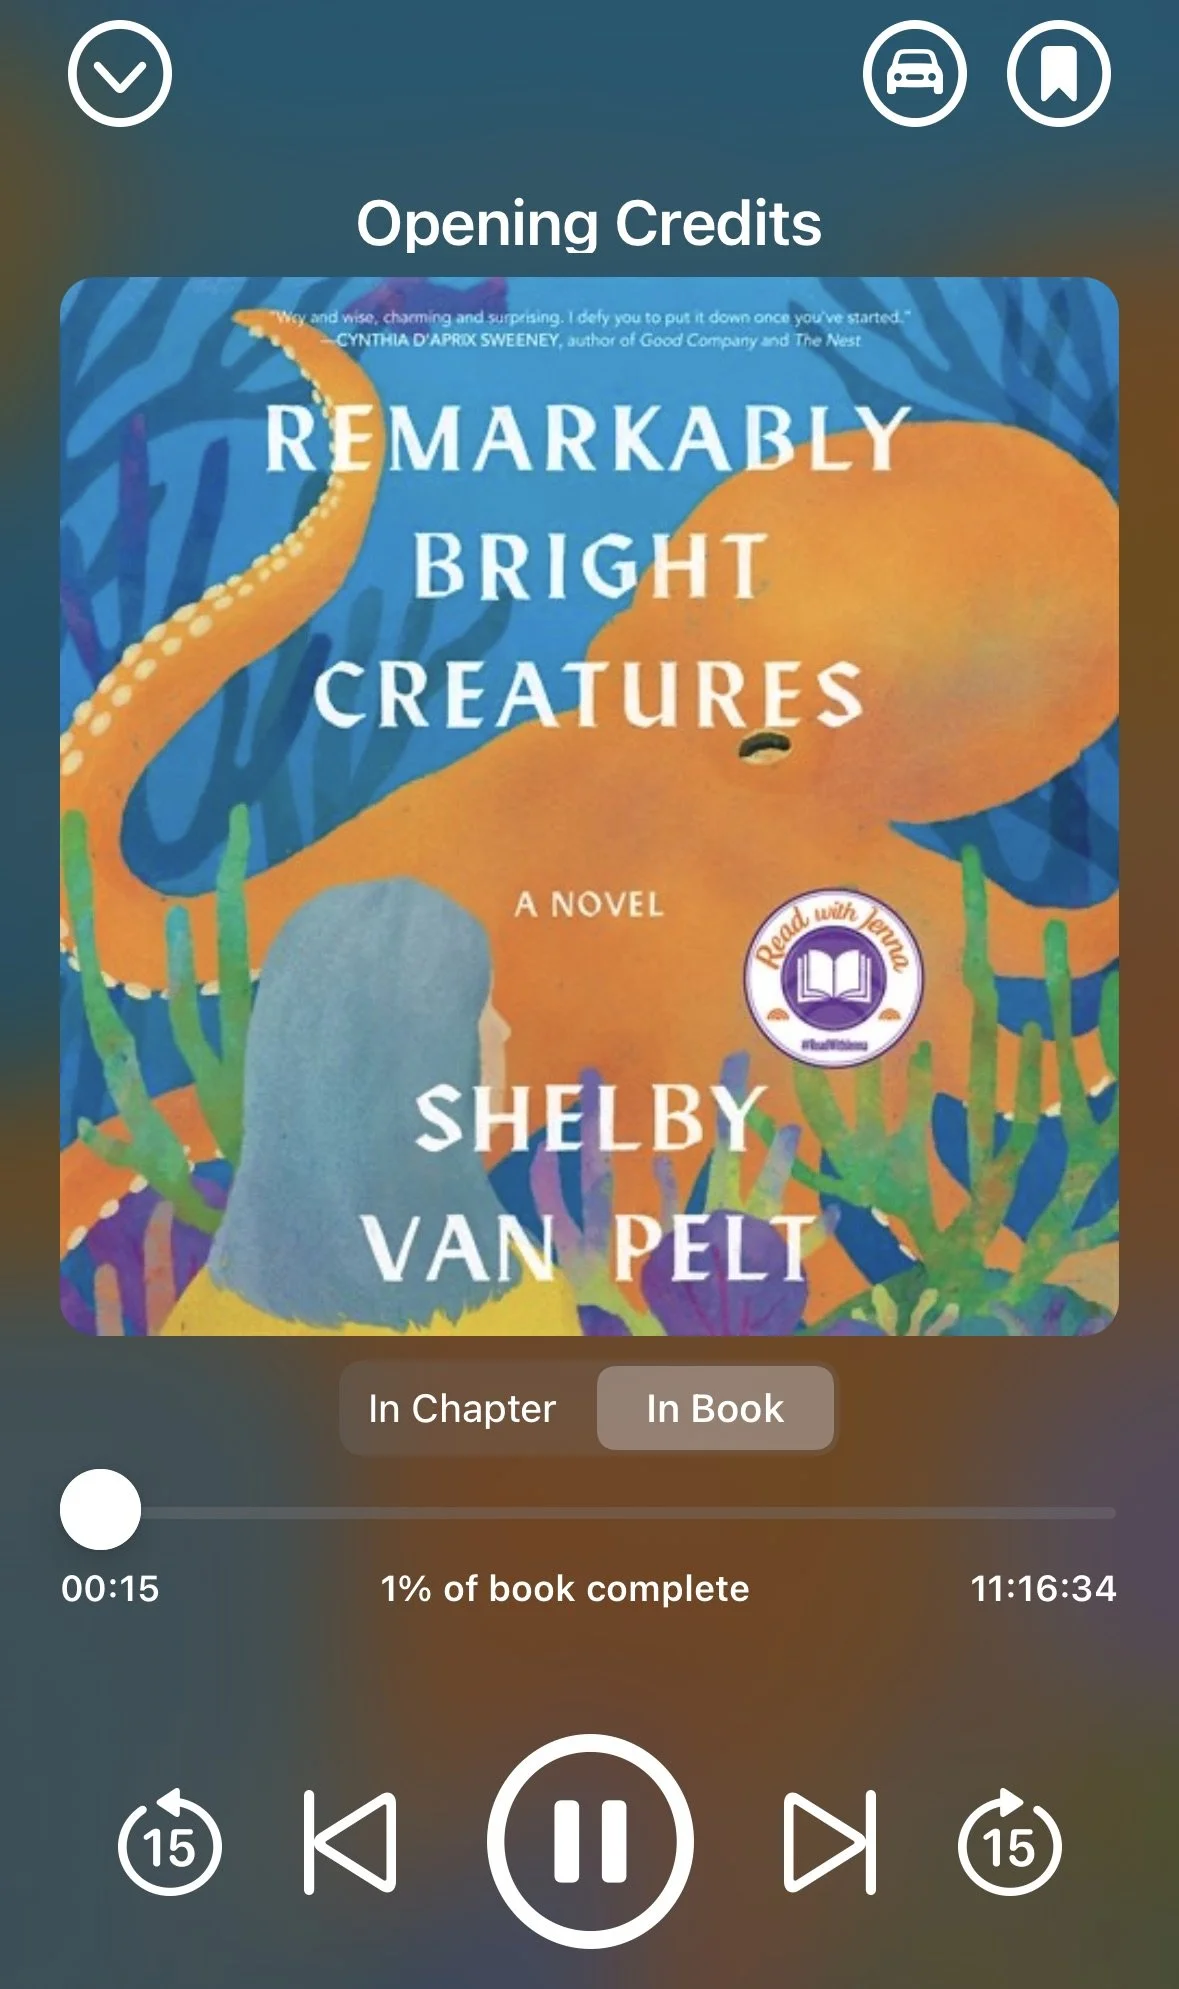Screen dimensions: 1179x1989
Task: Skip forward 15 seconds
Action: point(1010,1842)
